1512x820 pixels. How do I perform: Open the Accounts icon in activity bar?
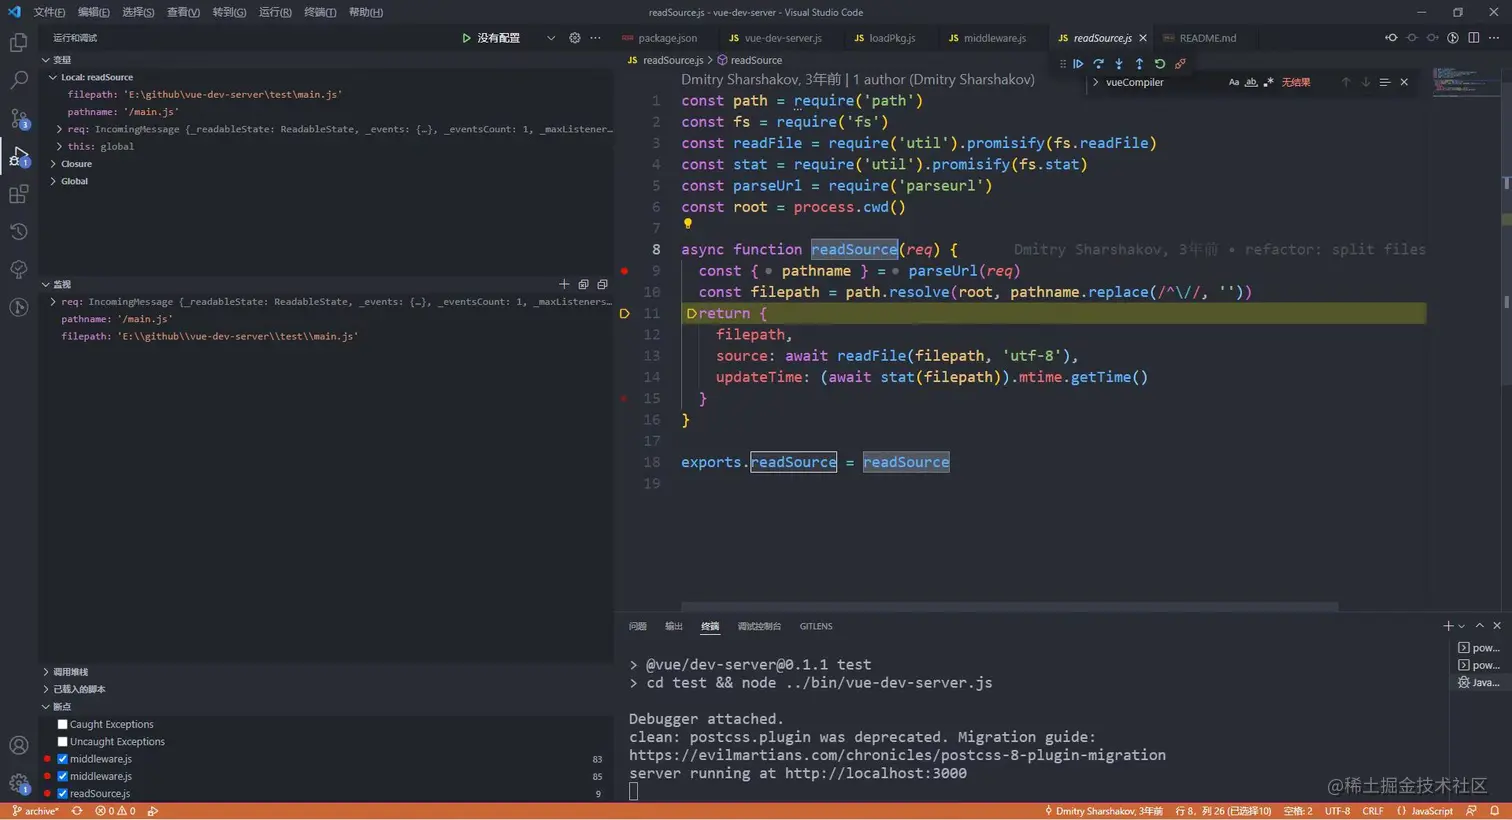(18, 745)
